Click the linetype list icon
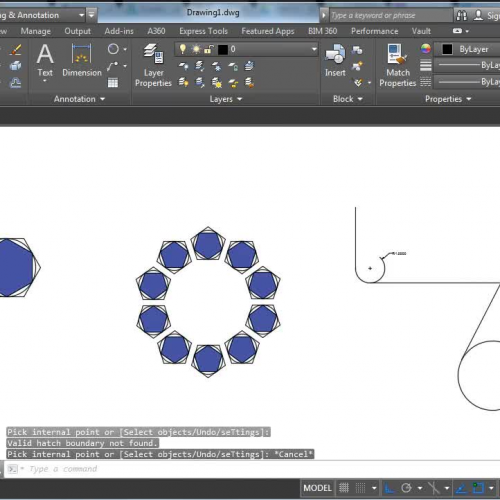Image resolution: width=500 pixels, height=500 pixels. coord(426,82)
